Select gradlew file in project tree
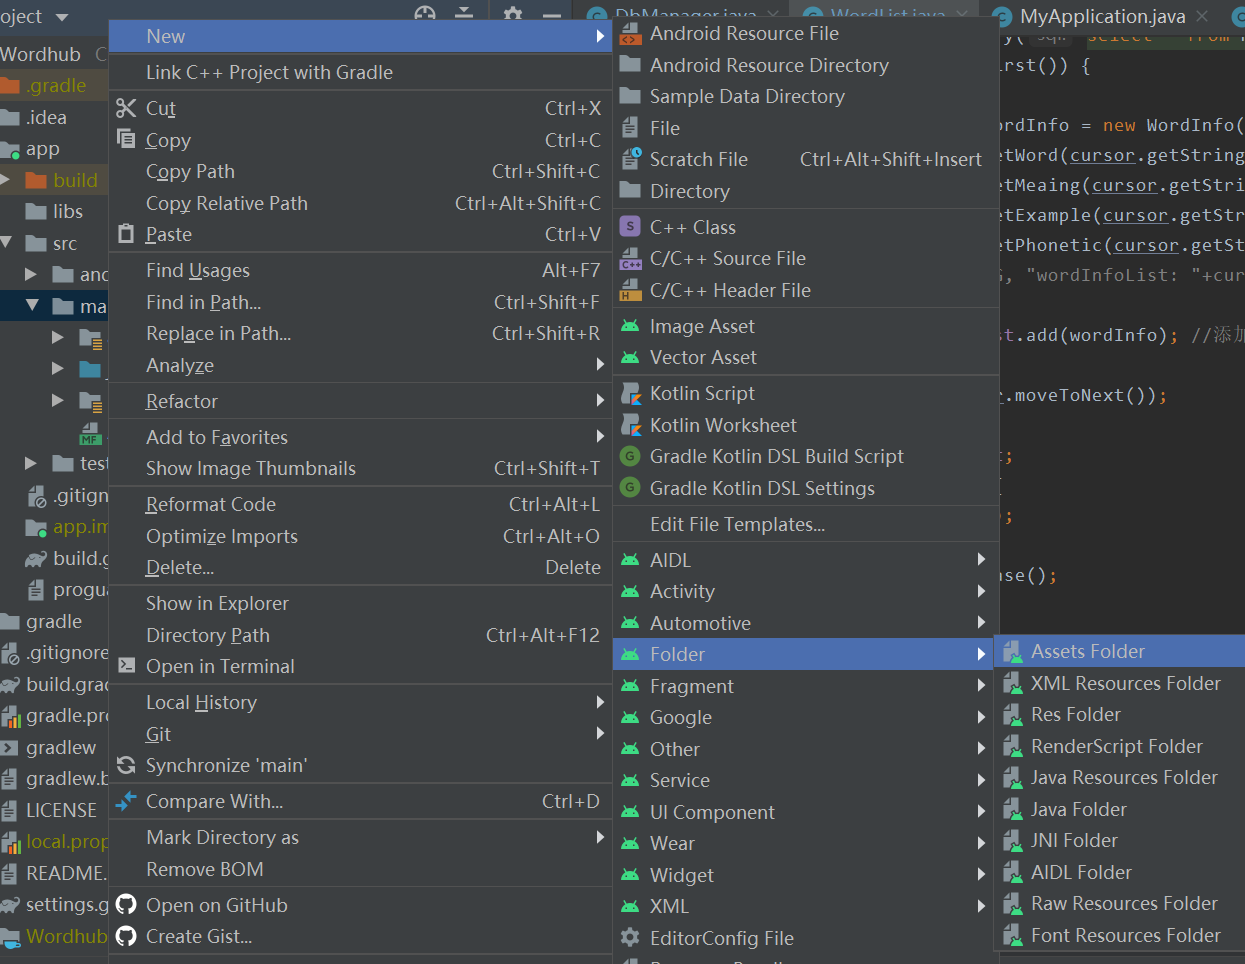Image resolution: width=1245 pixels, height=964 pixels. (54, 747)
